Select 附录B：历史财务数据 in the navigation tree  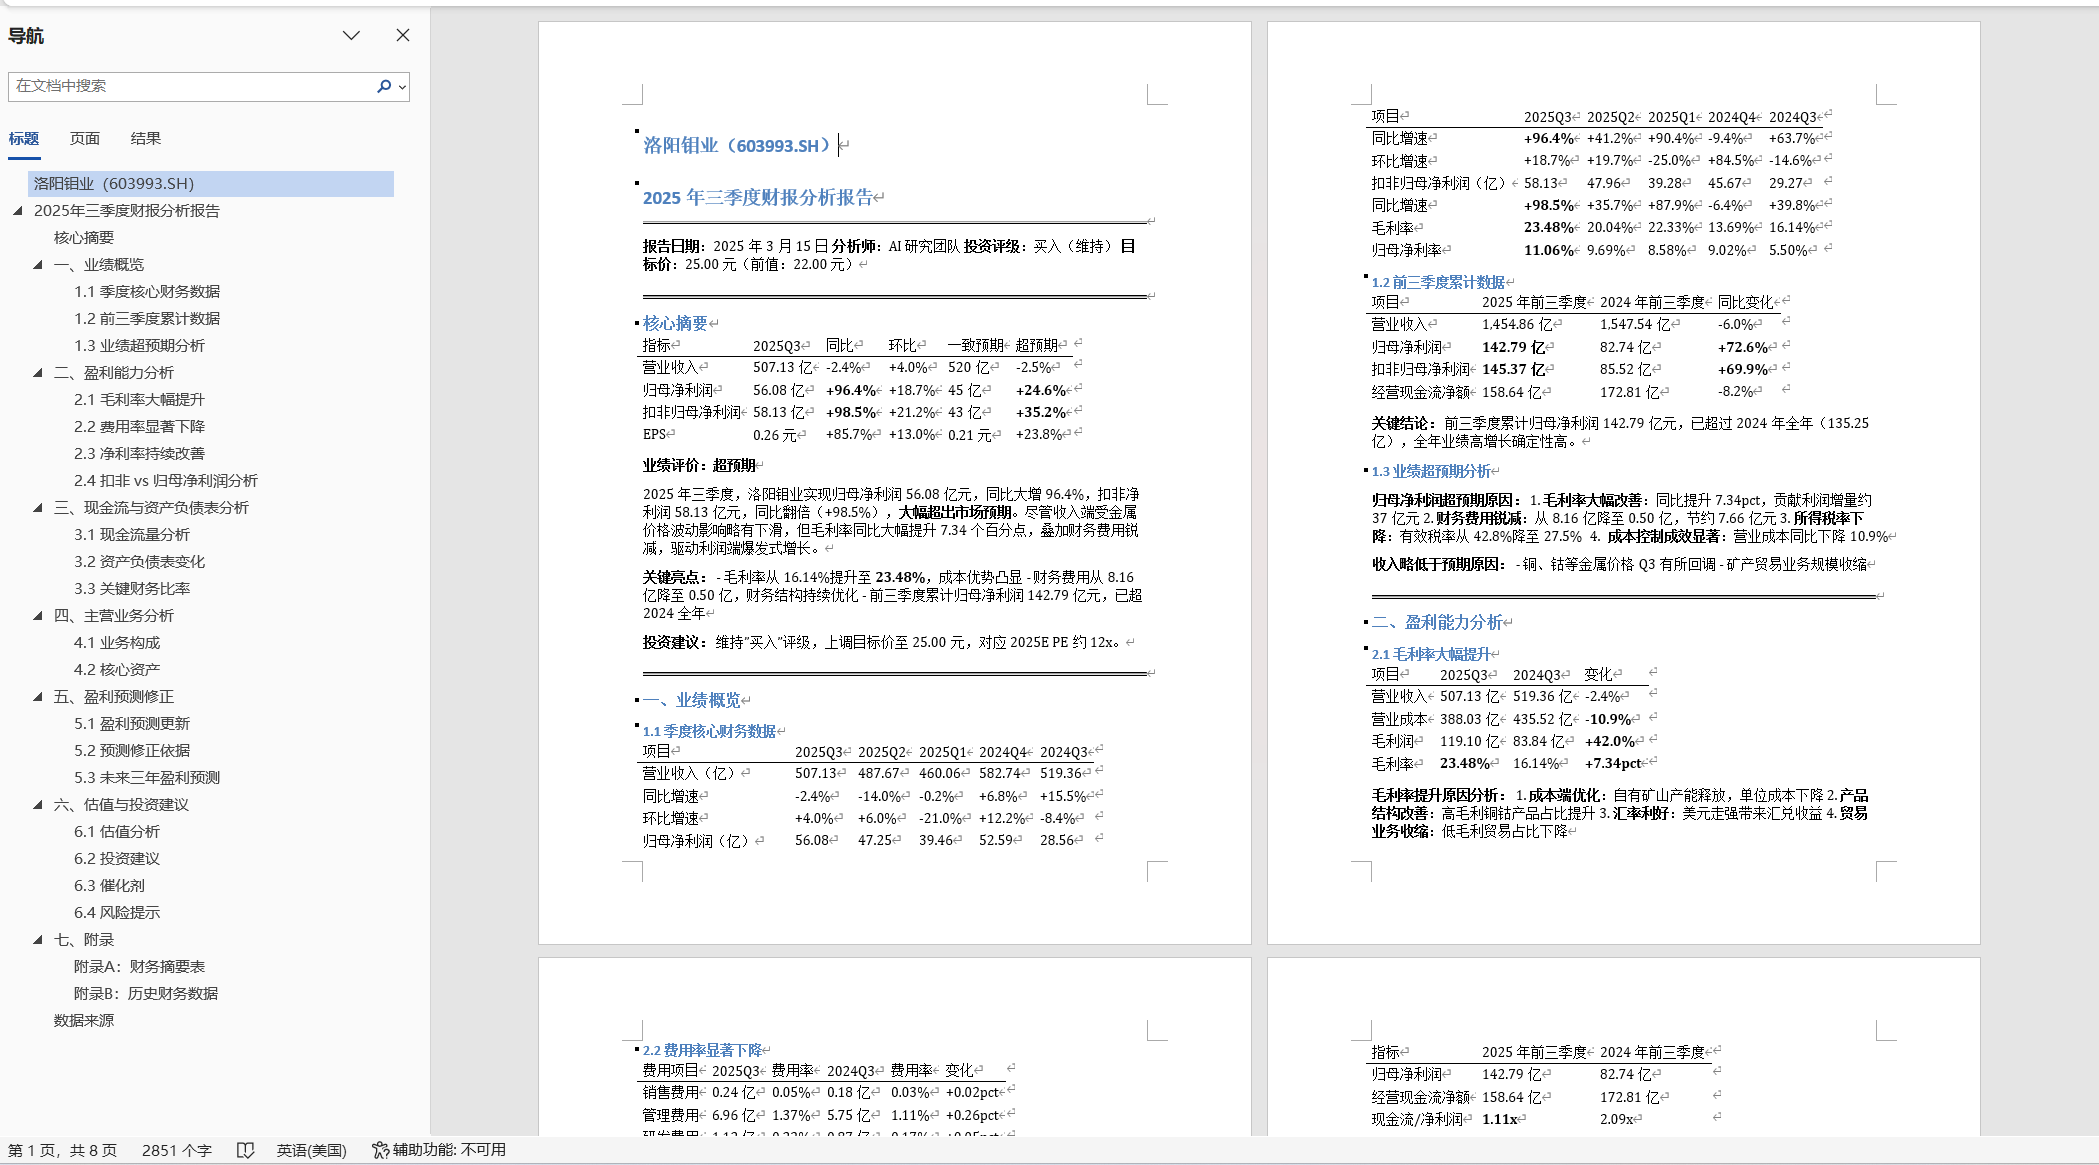pyautogui.click(x=146, y=993)
